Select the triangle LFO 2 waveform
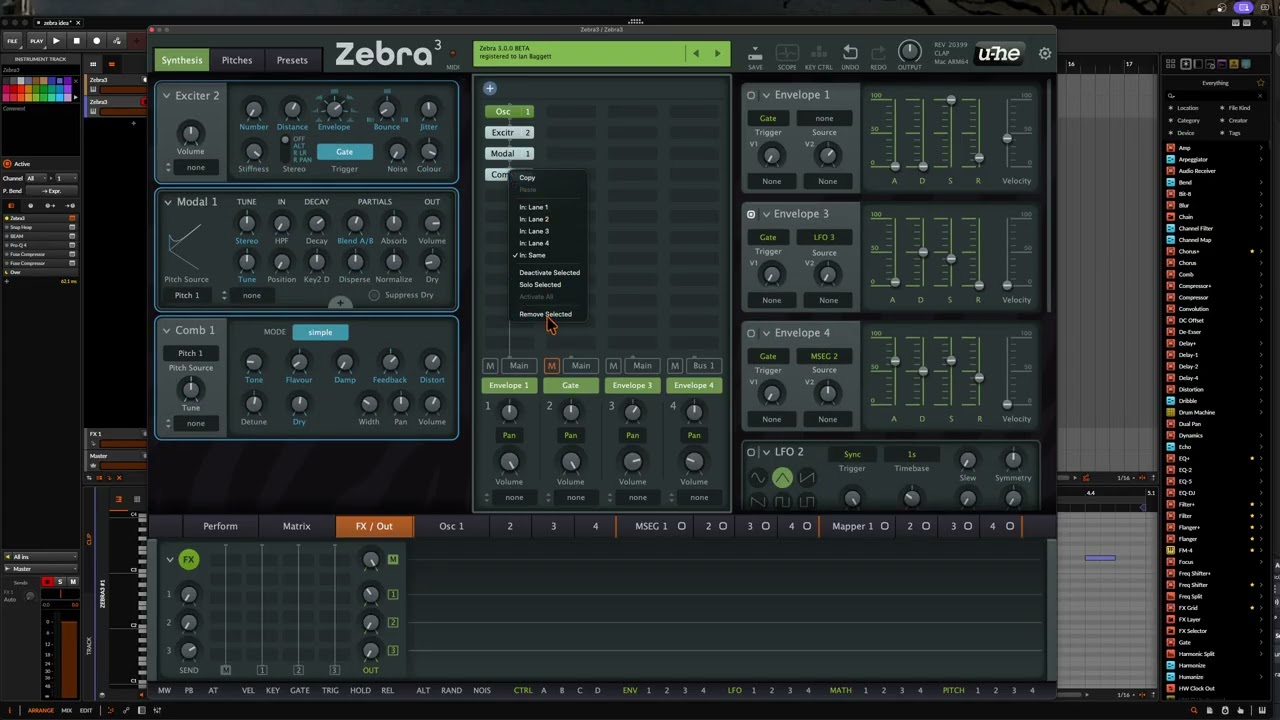This screenshot has width=1280, height=720. tap(782, 478)
